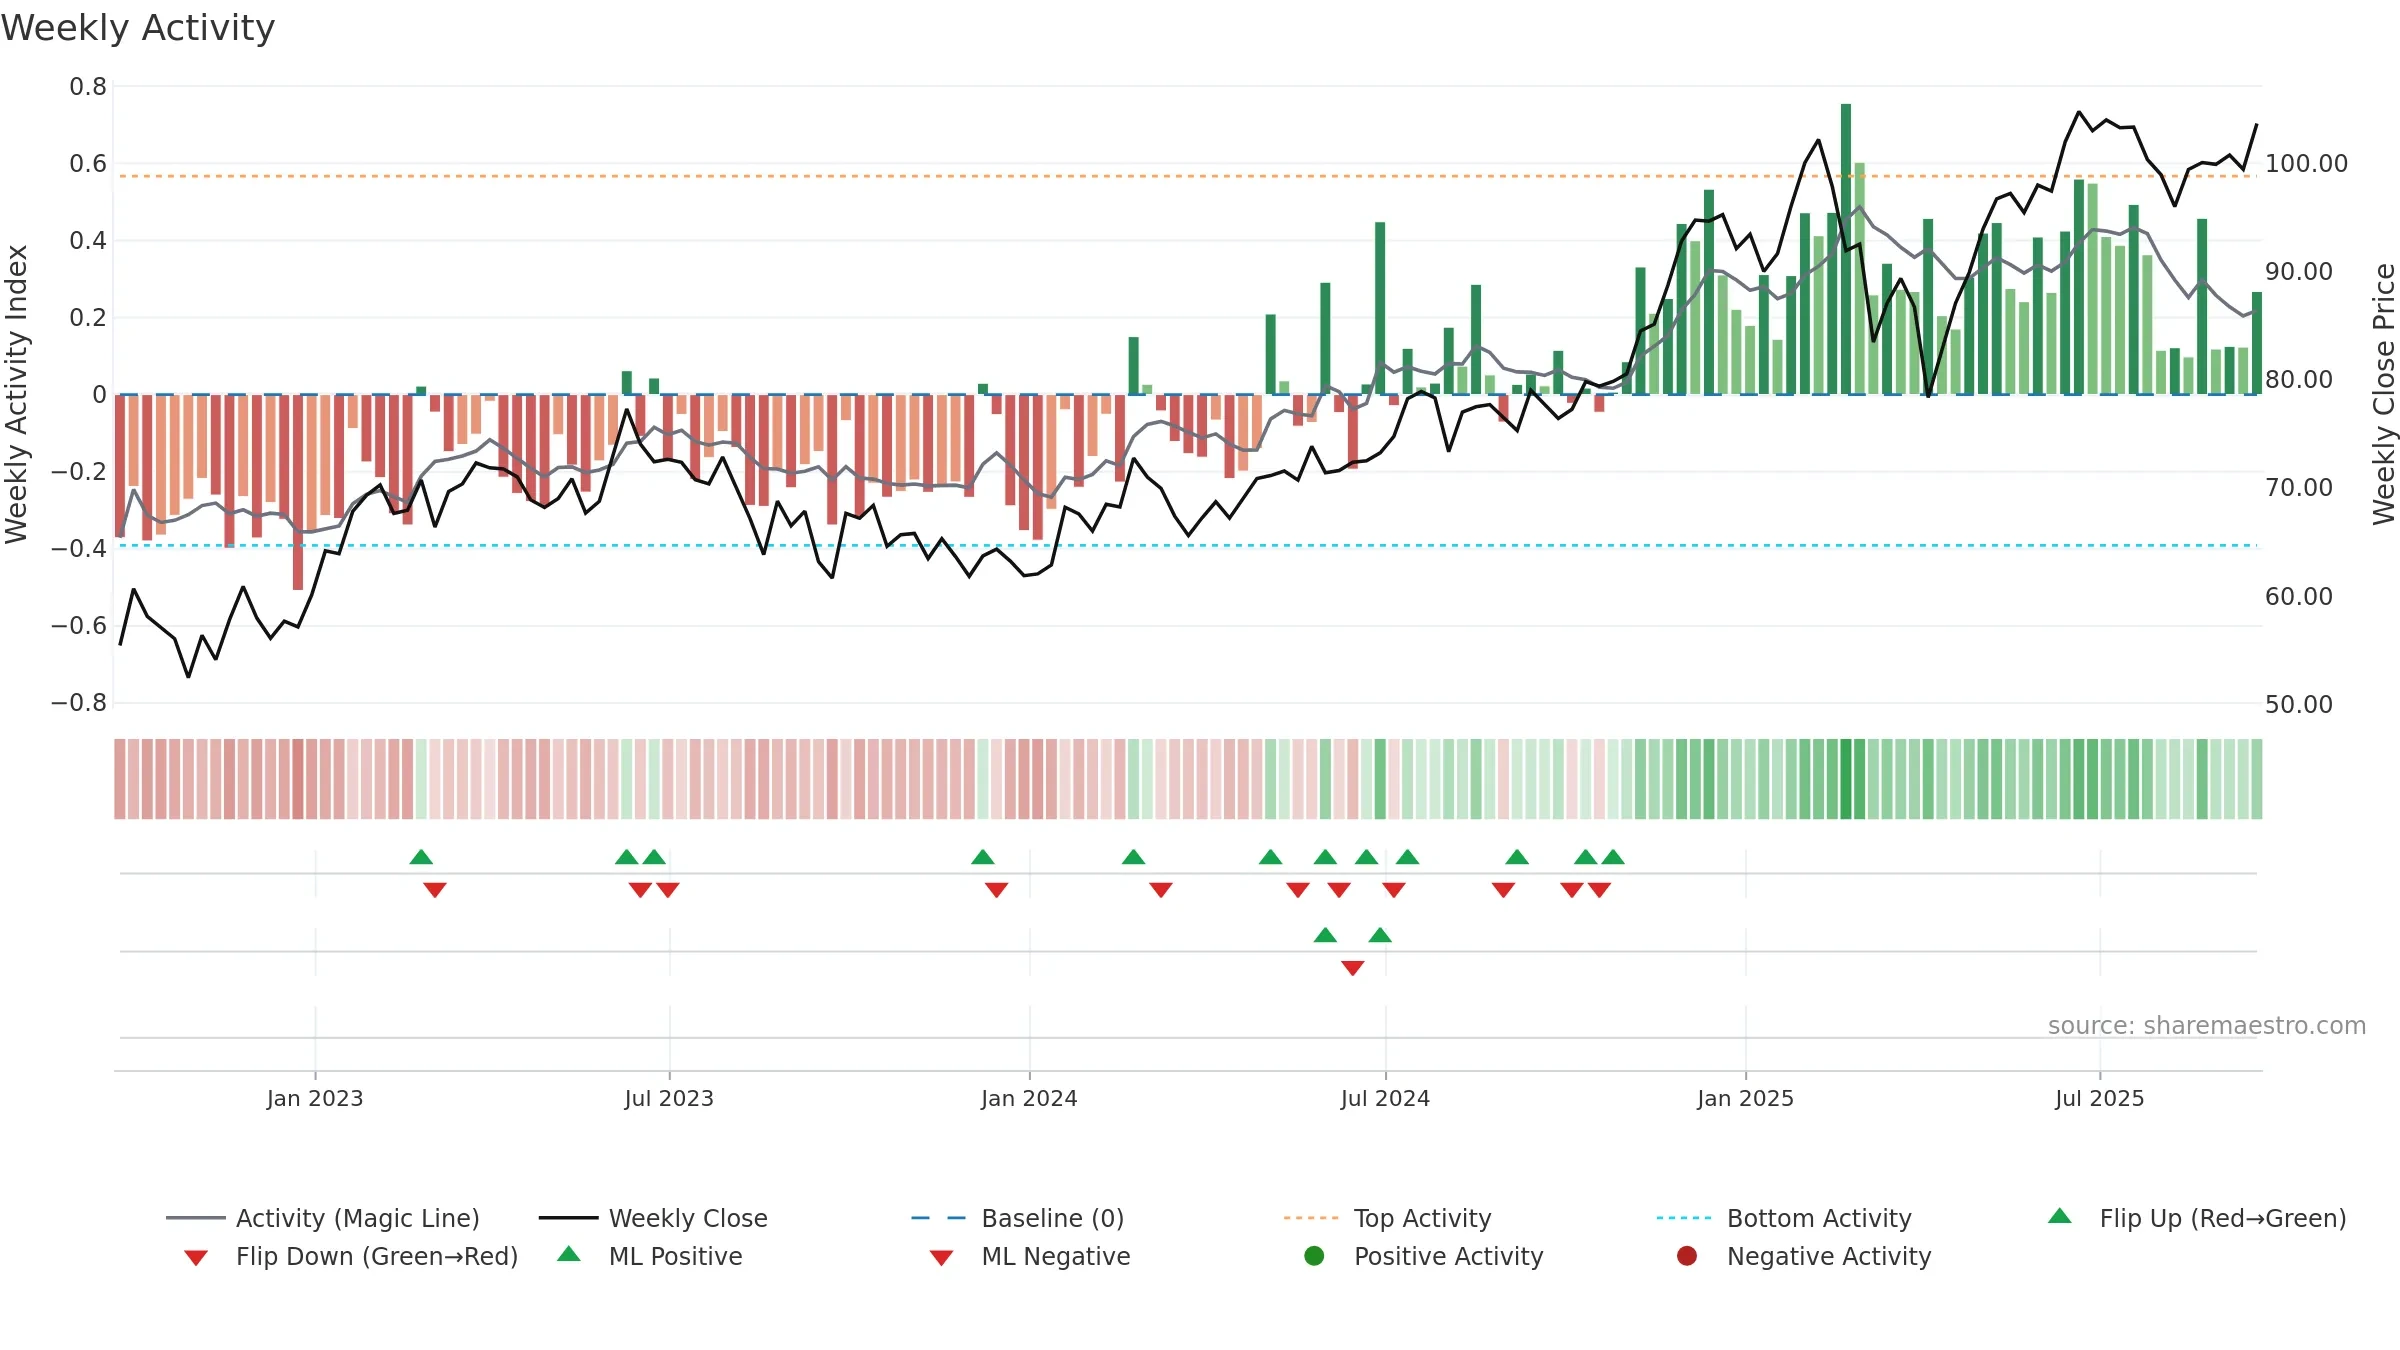Click the source: sharemaestro.com text
The width and height of the screenshot is (2400, 1350).
[2207, 1026]
